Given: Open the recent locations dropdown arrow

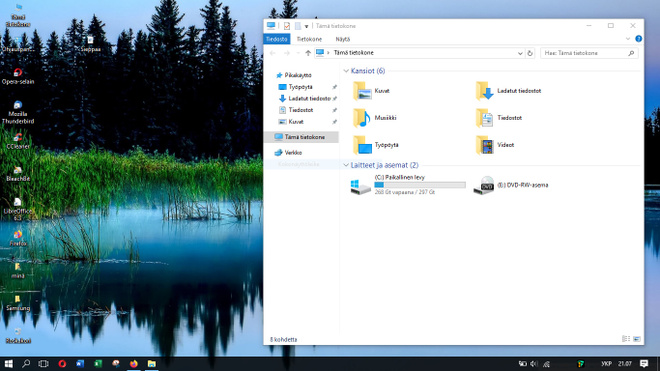Looking at the screenshot, I should coord(298,53).
